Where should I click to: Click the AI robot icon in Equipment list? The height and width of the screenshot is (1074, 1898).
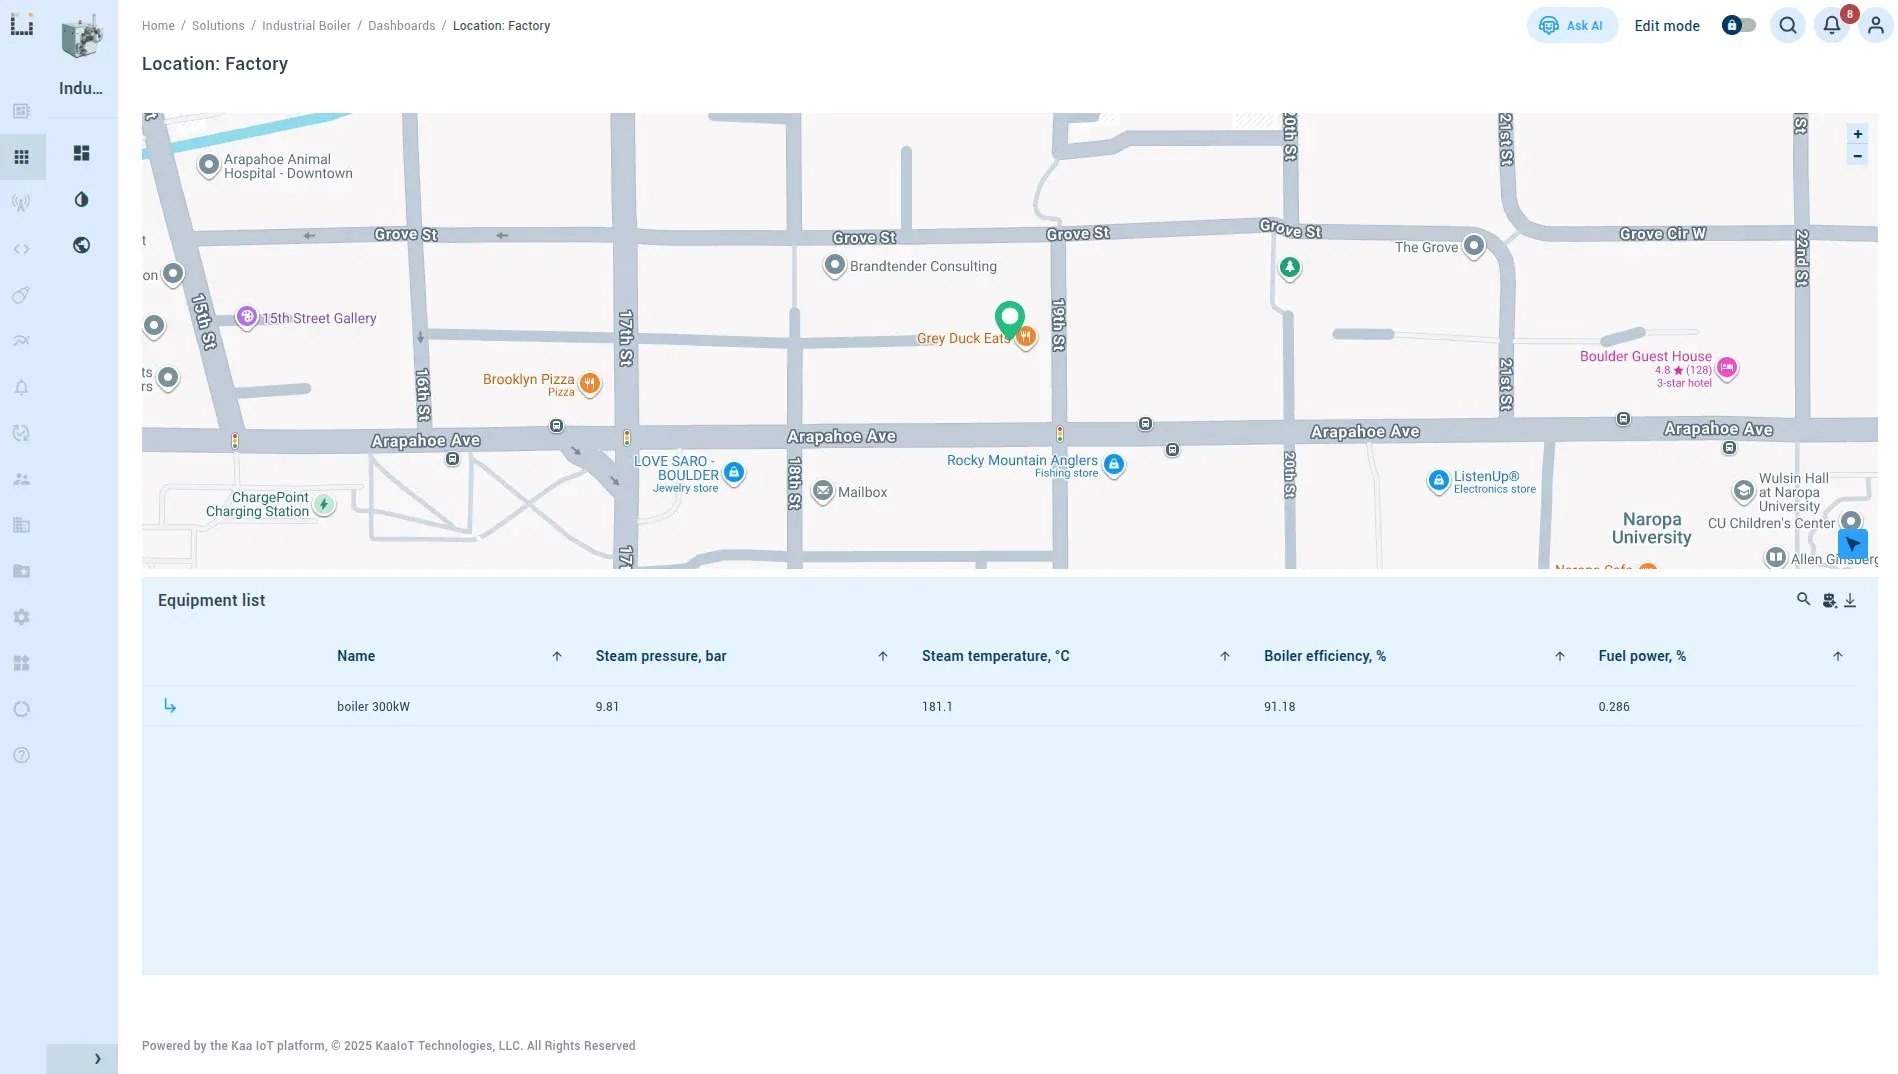pyautogui.click(x=1828, y=600)
